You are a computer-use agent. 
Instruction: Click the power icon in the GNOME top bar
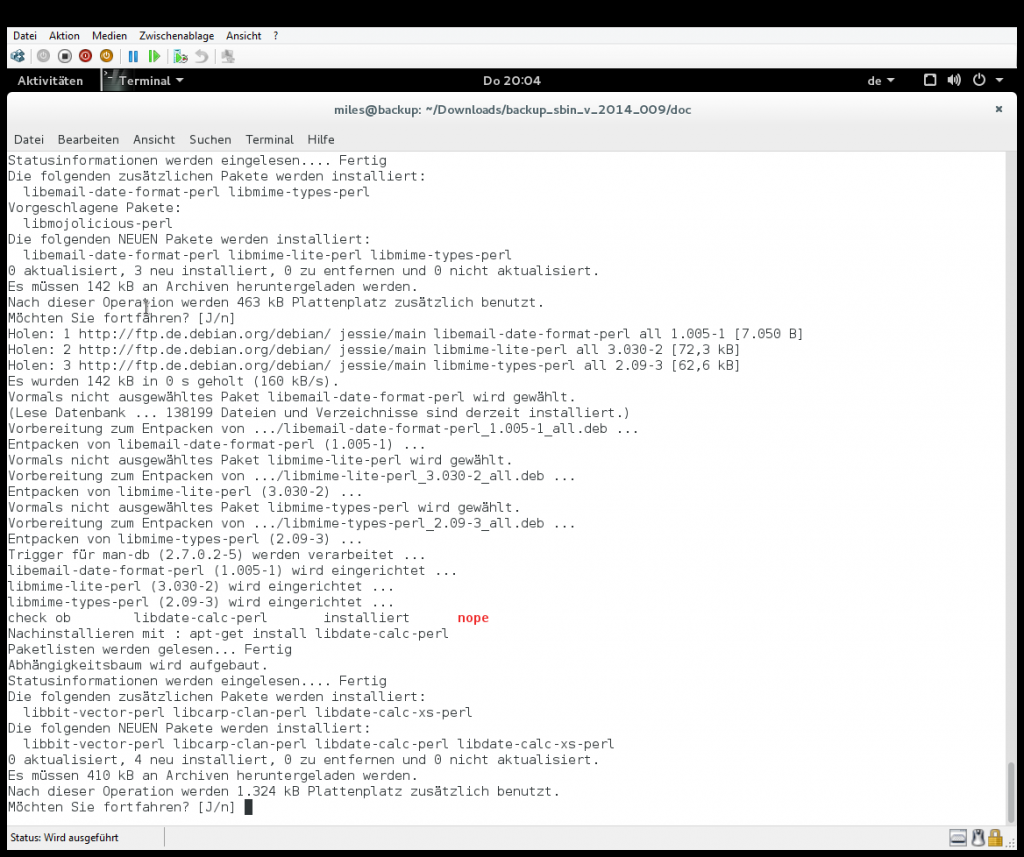(x=979, y=80)
